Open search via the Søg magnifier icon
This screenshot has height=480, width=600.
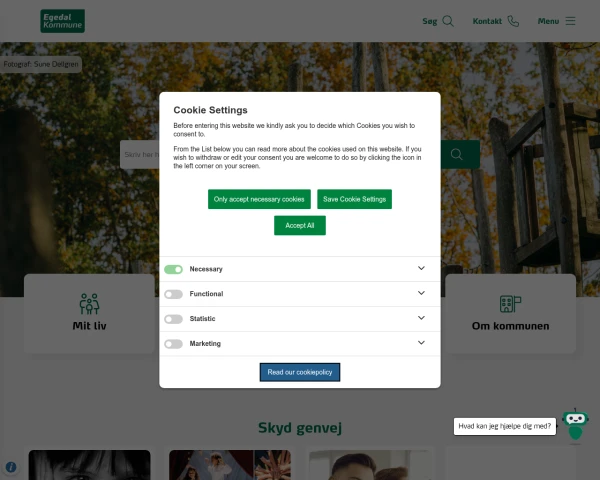coord(448,21)
